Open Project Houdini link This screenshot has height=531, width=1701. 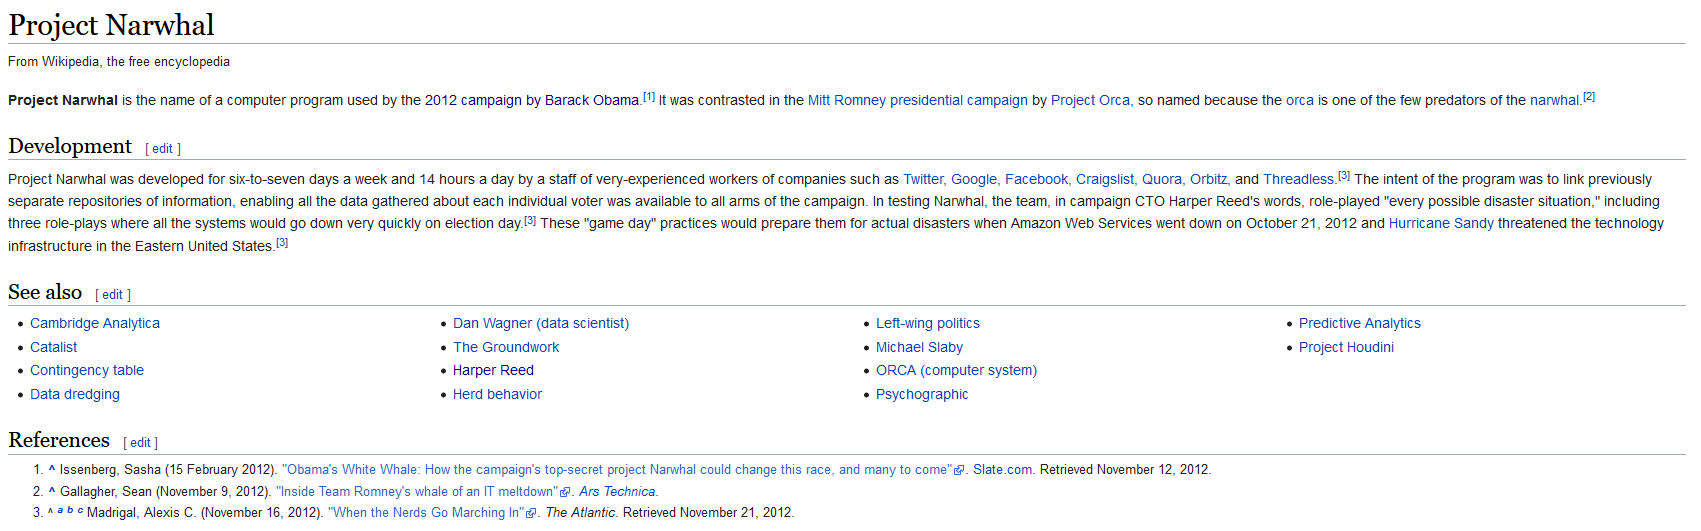pyautogui.click(x=1346, y=347)
